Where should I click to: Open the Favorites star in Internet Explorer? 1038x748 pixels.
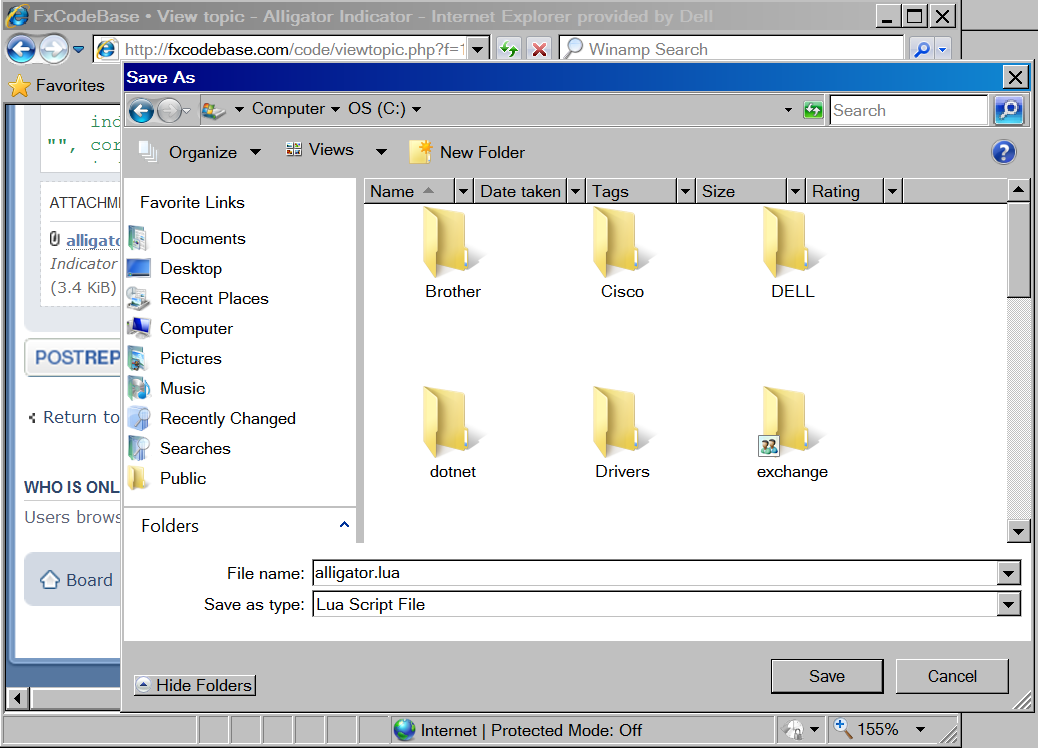[20, 85]
